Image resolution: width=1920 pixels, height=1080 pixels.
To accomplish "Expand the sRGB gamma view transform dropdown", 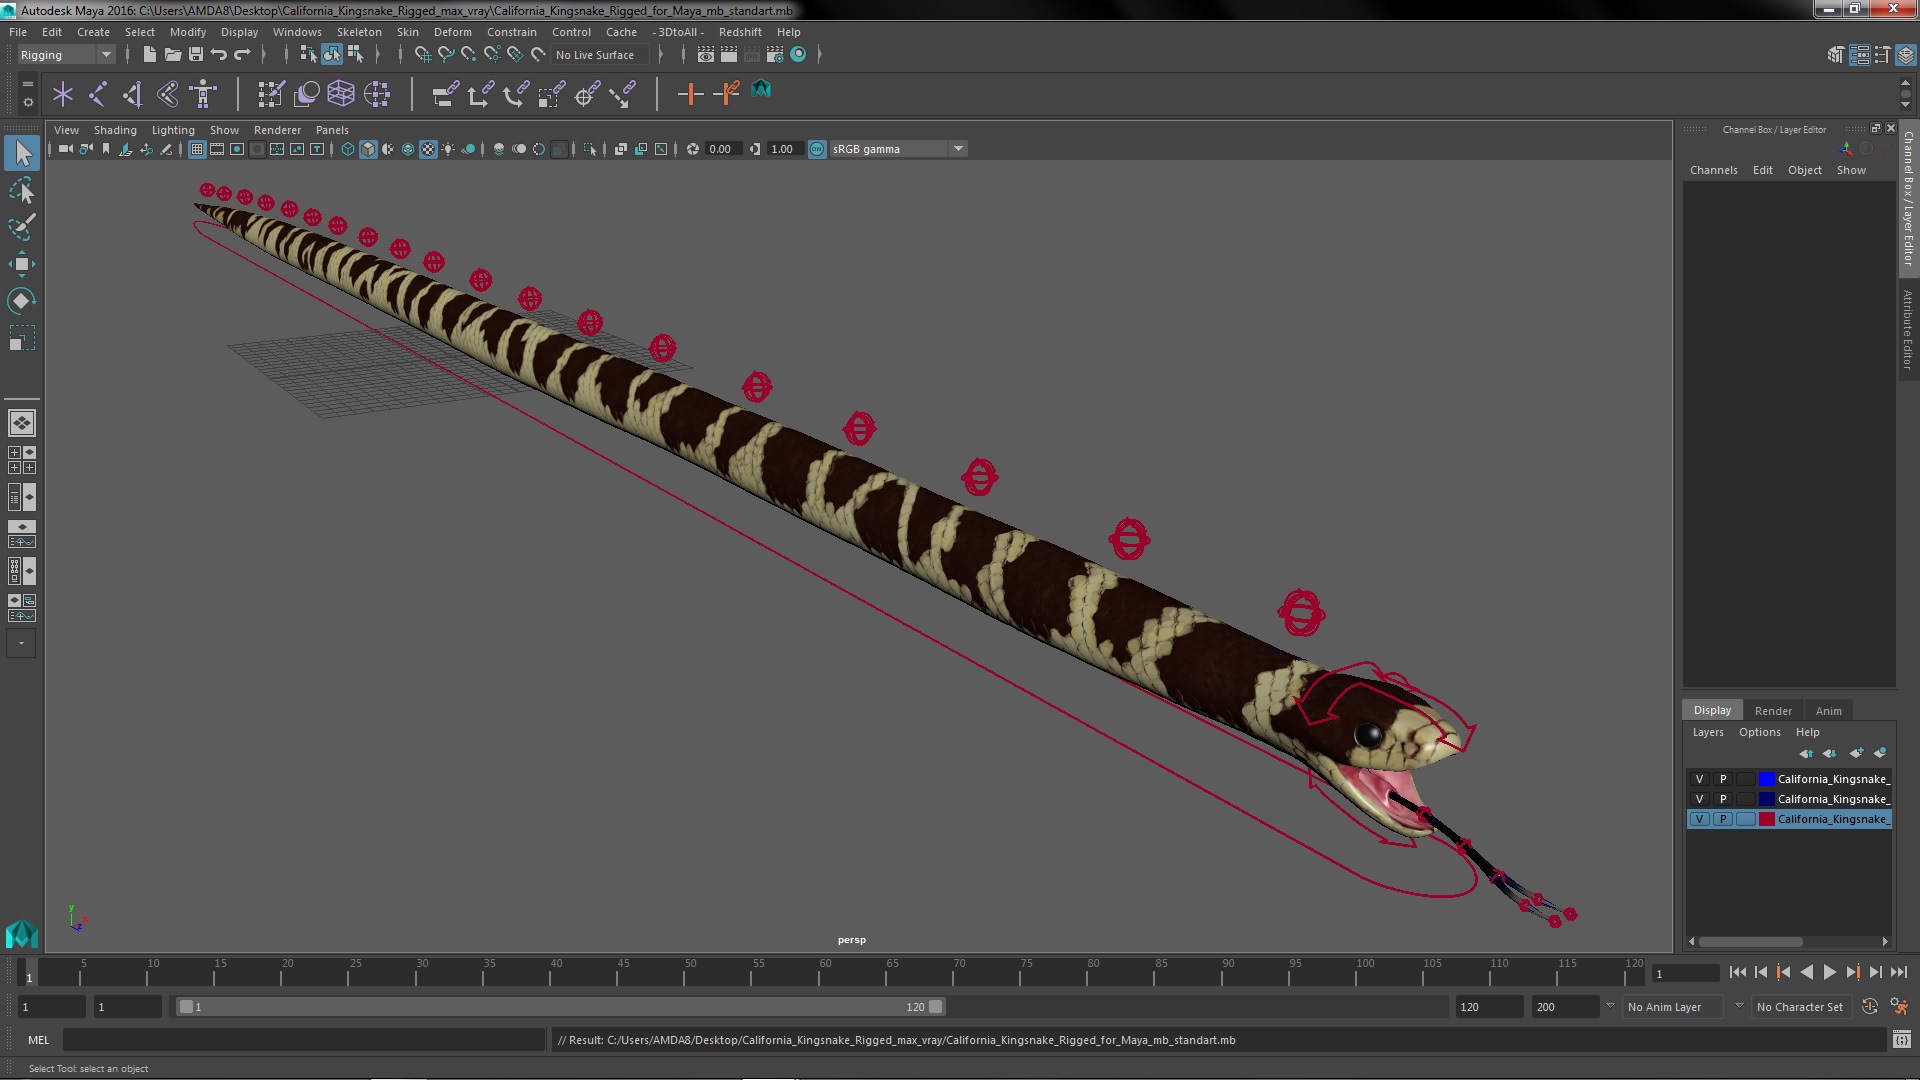I will [958, 149].
